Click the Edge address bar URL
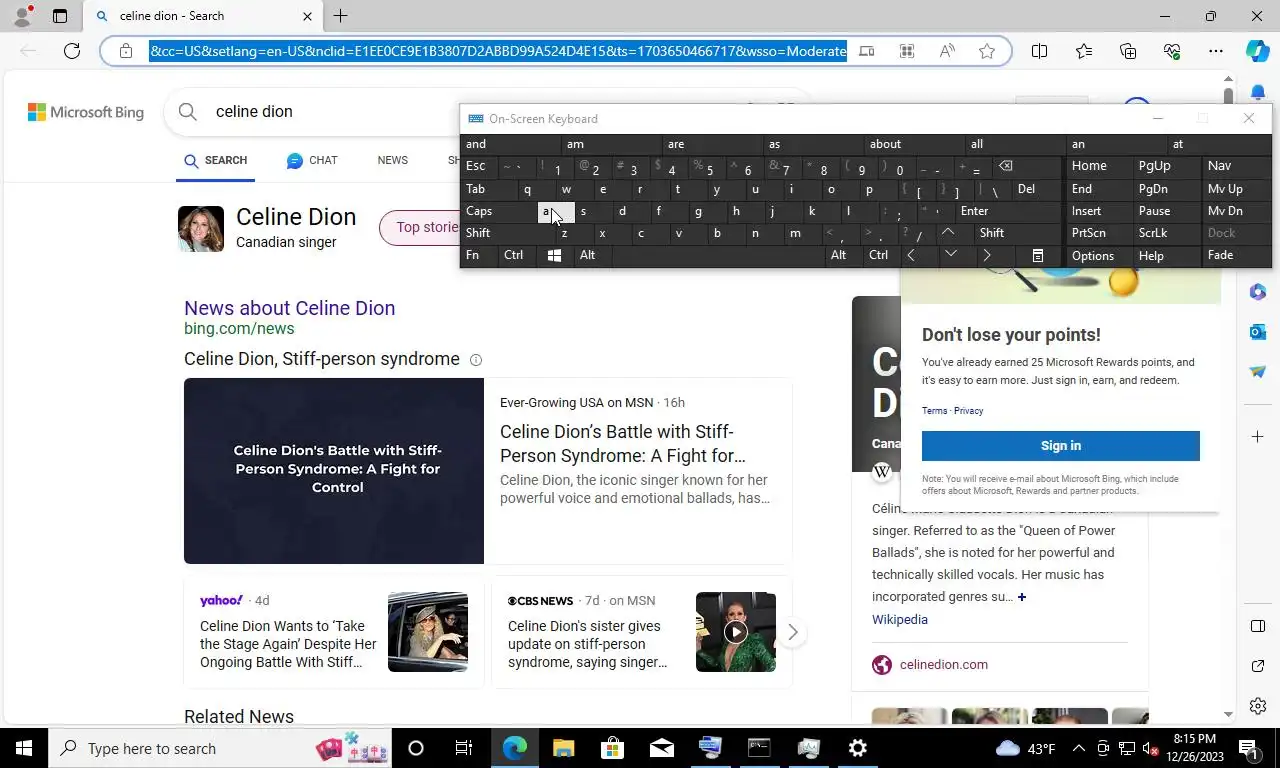 [x=498, y=51]
